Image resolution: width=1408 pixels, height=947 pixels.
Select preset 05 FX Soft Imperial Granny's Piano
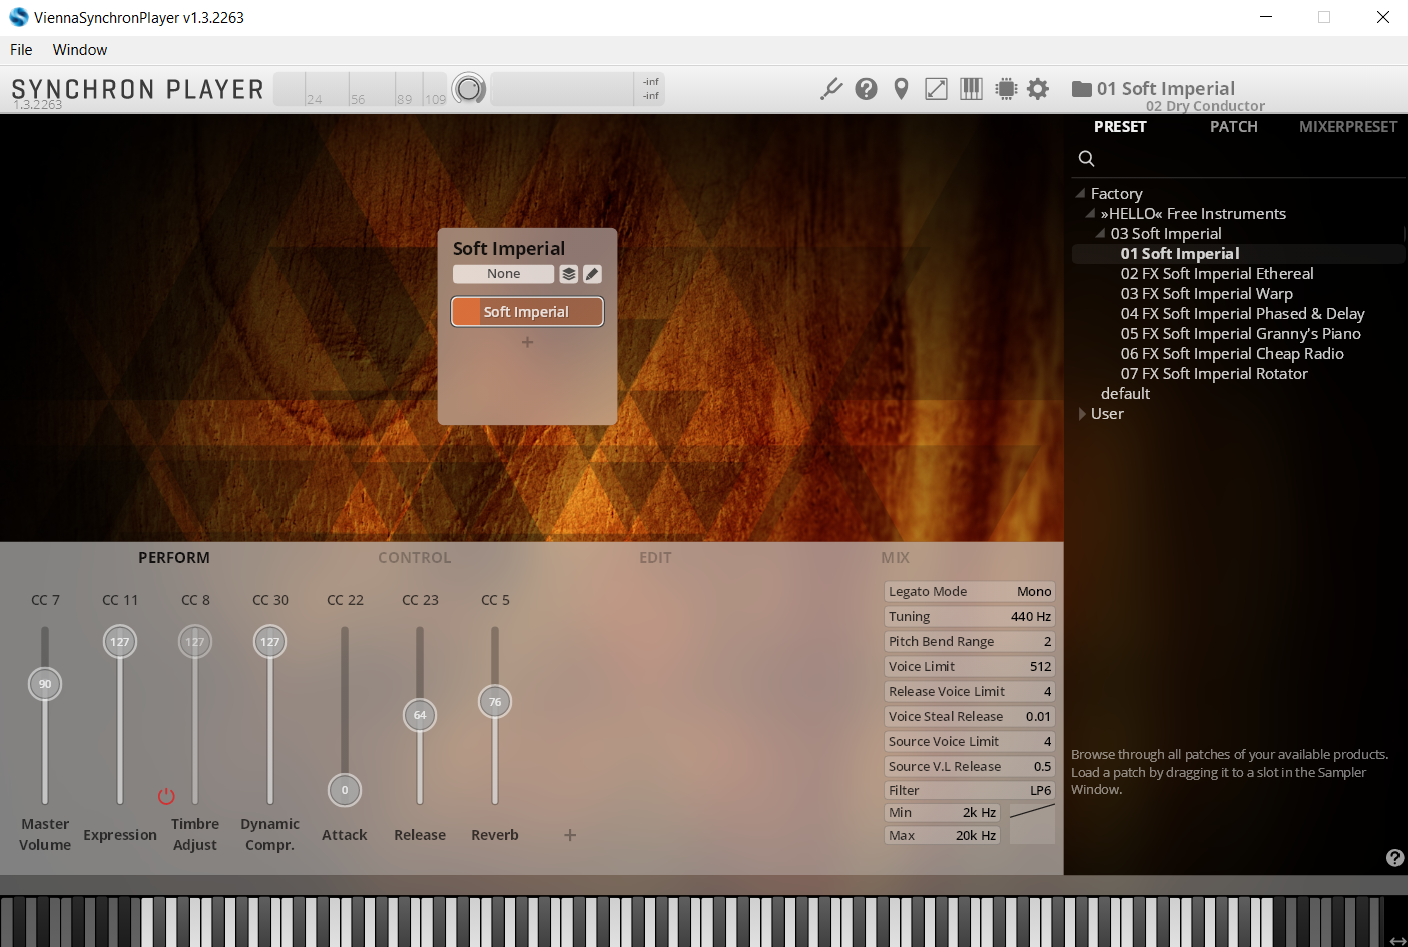coord(1241,334)
